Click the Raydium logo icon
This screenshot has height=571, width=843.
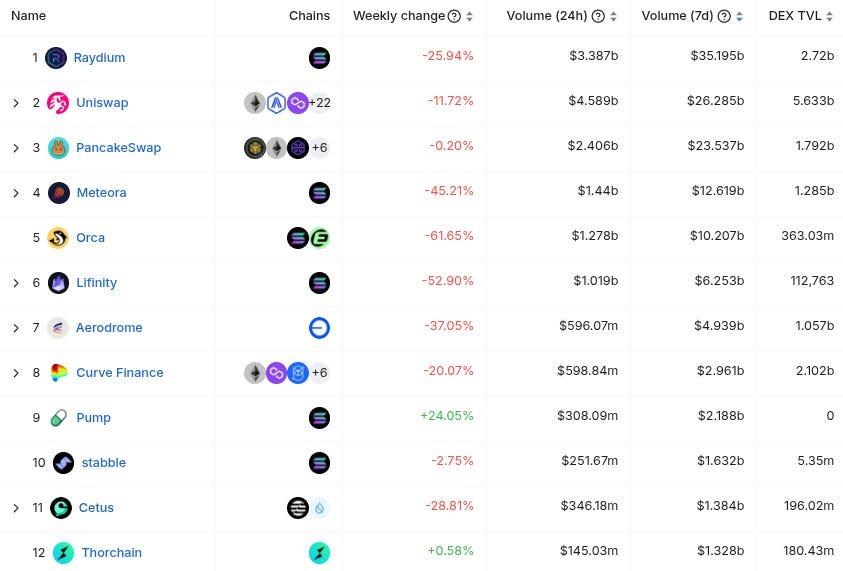56,58
